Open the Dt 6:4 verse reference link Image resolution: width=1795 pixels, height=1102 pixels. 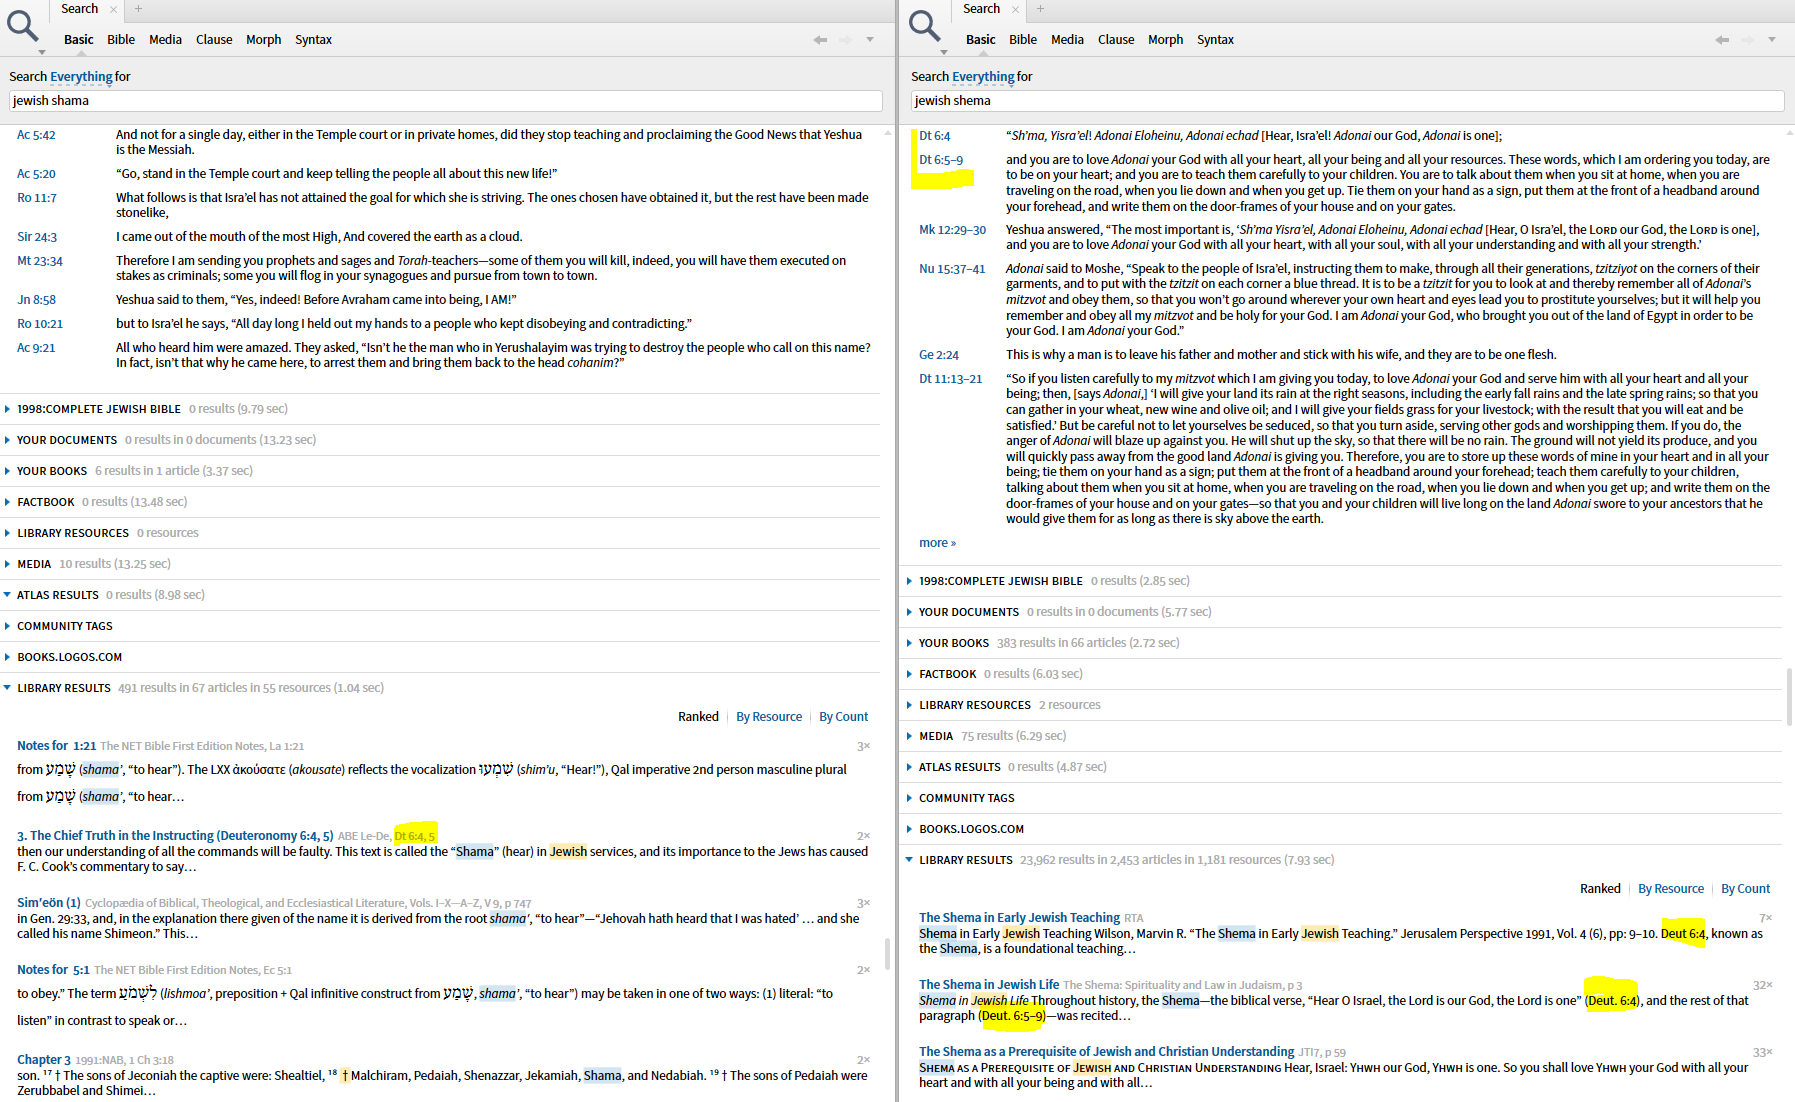(x=934, y=136)
